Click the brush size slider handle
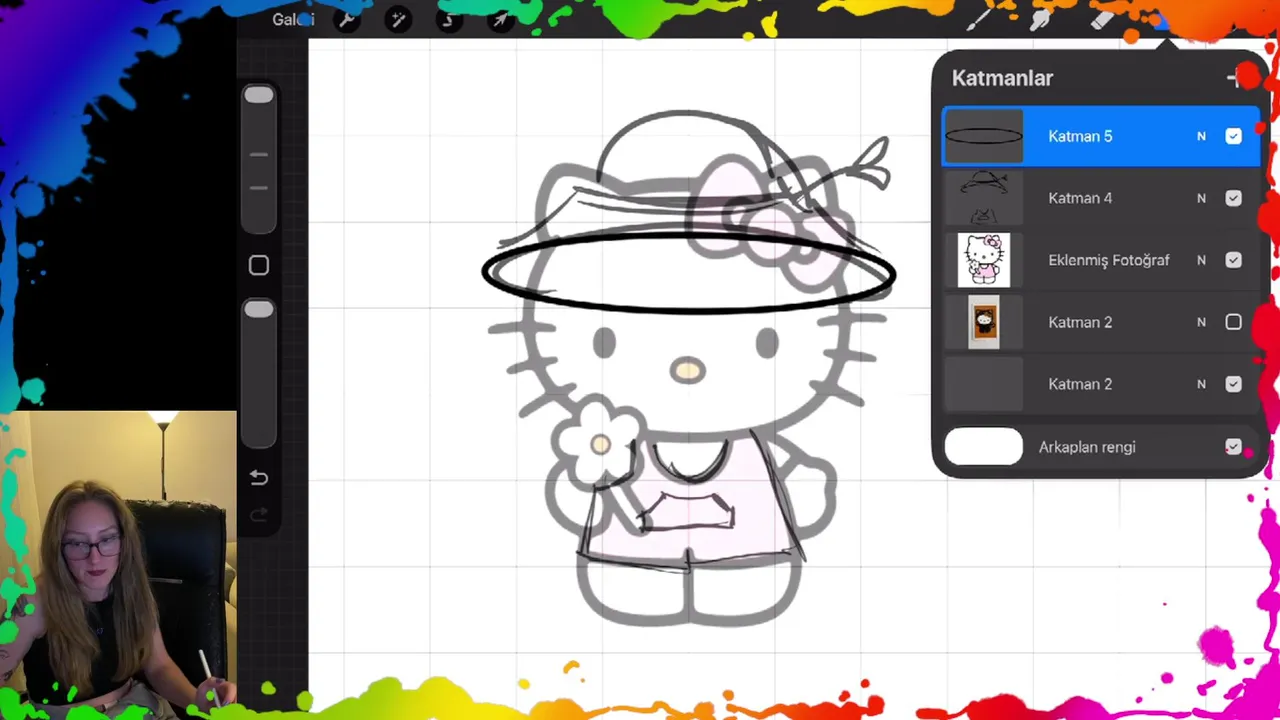Screen dimensions: 1280x720 point(259,95)
